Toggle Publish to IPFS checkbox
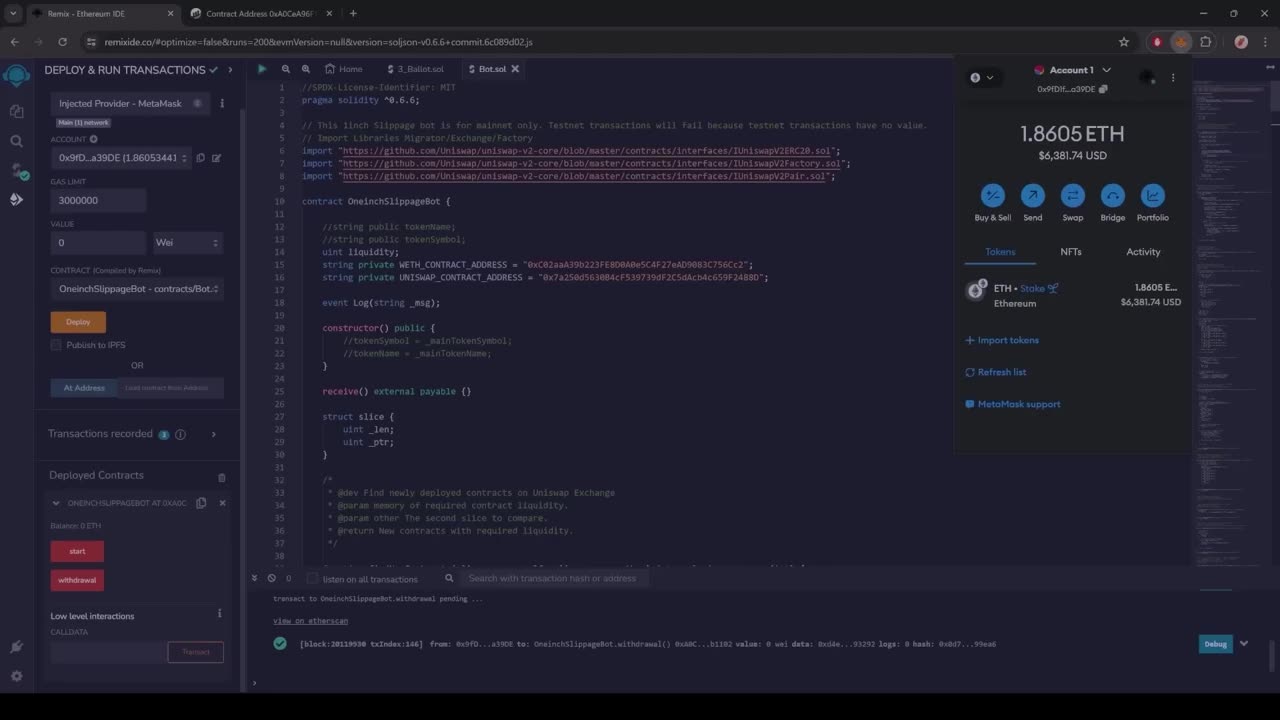Viewport: 1280px width, 720px height. pyautogui.click(x=56, y=345)
